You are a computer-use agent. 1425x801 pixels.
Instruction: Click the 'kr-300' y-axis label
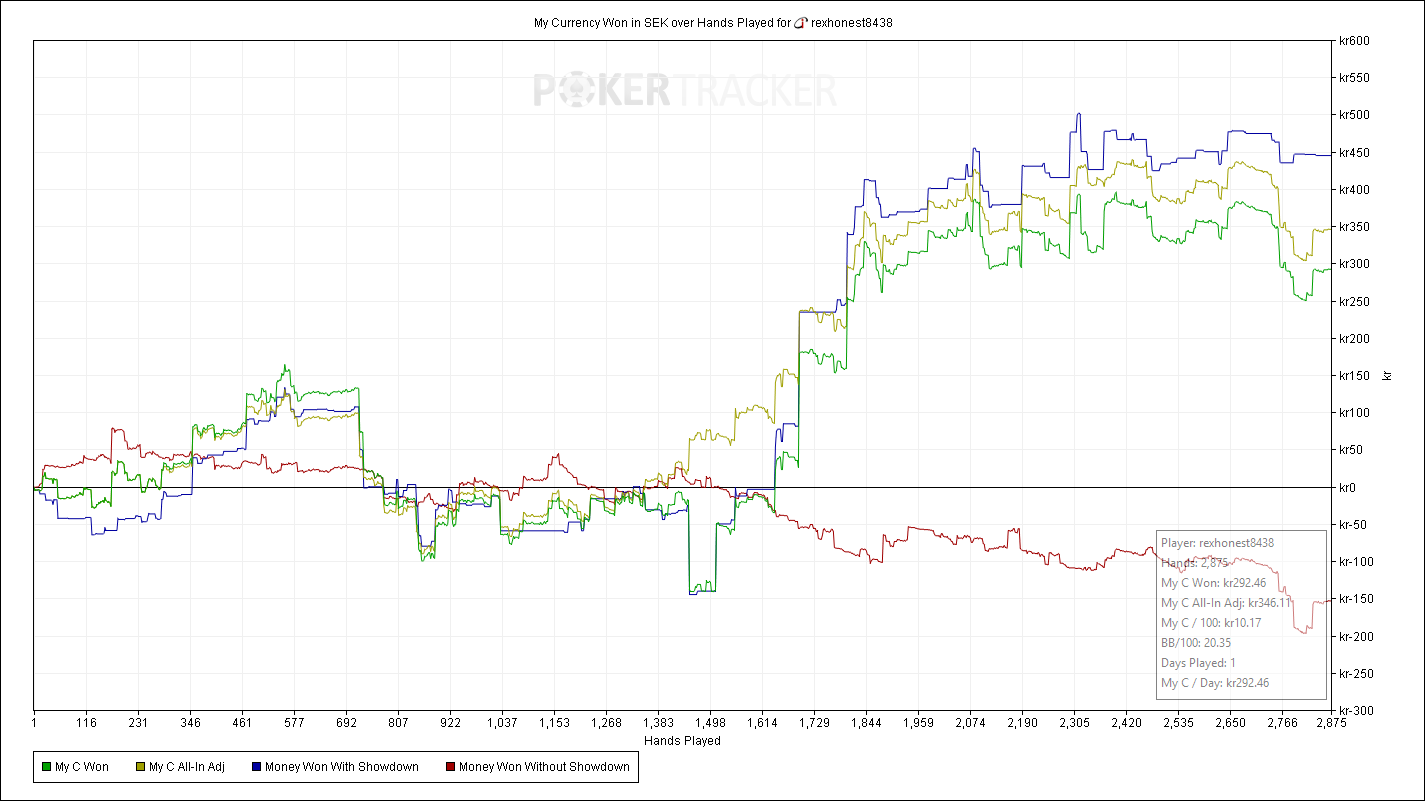[1355, 711]
